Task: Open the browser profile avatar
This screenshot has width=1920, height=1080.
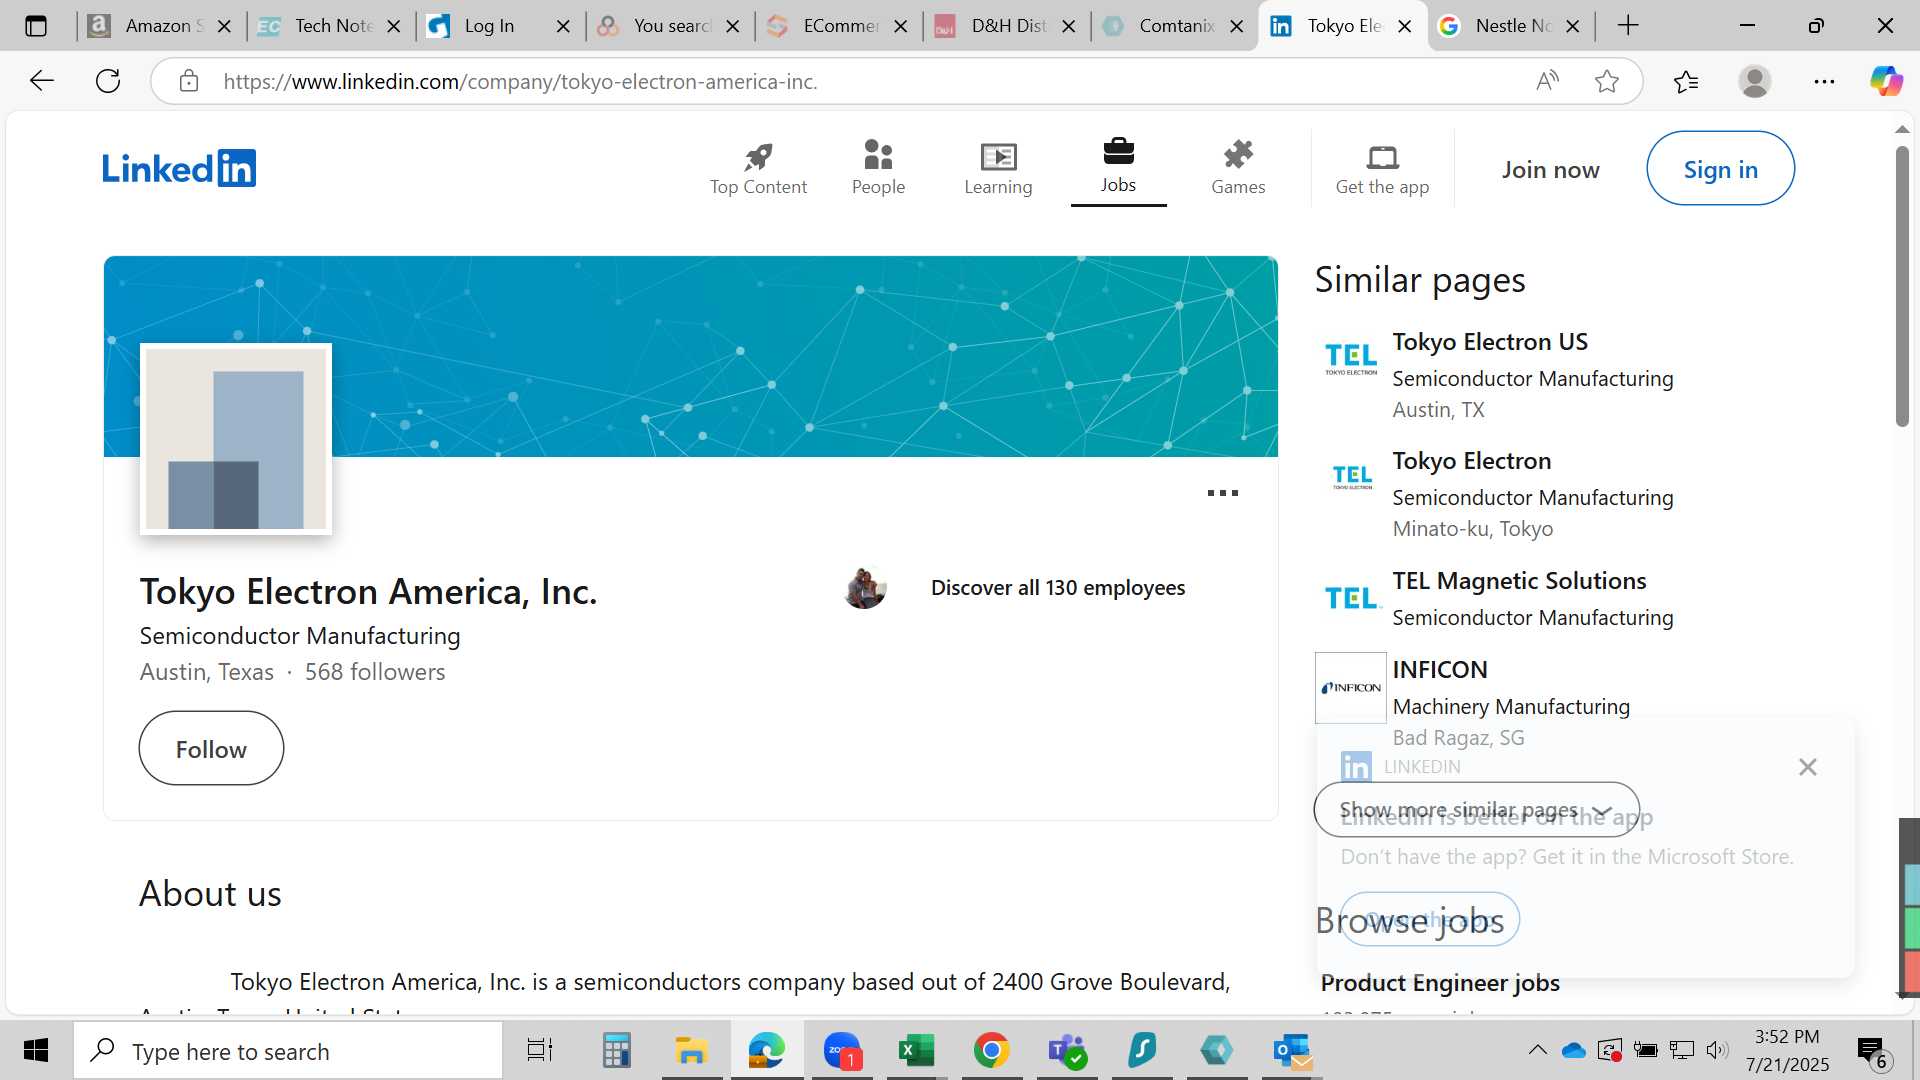Action: pos(1755,81)
